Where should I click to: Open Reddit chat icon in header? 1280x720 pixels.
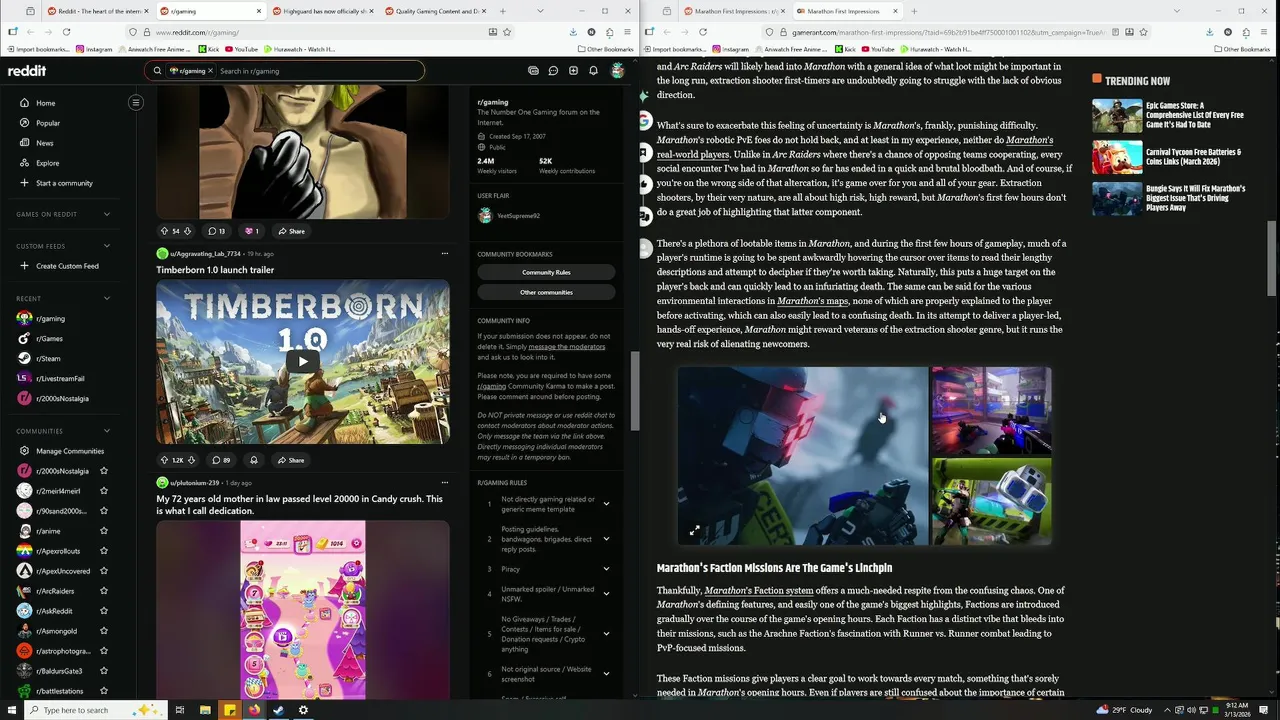[x=553, y=71]
